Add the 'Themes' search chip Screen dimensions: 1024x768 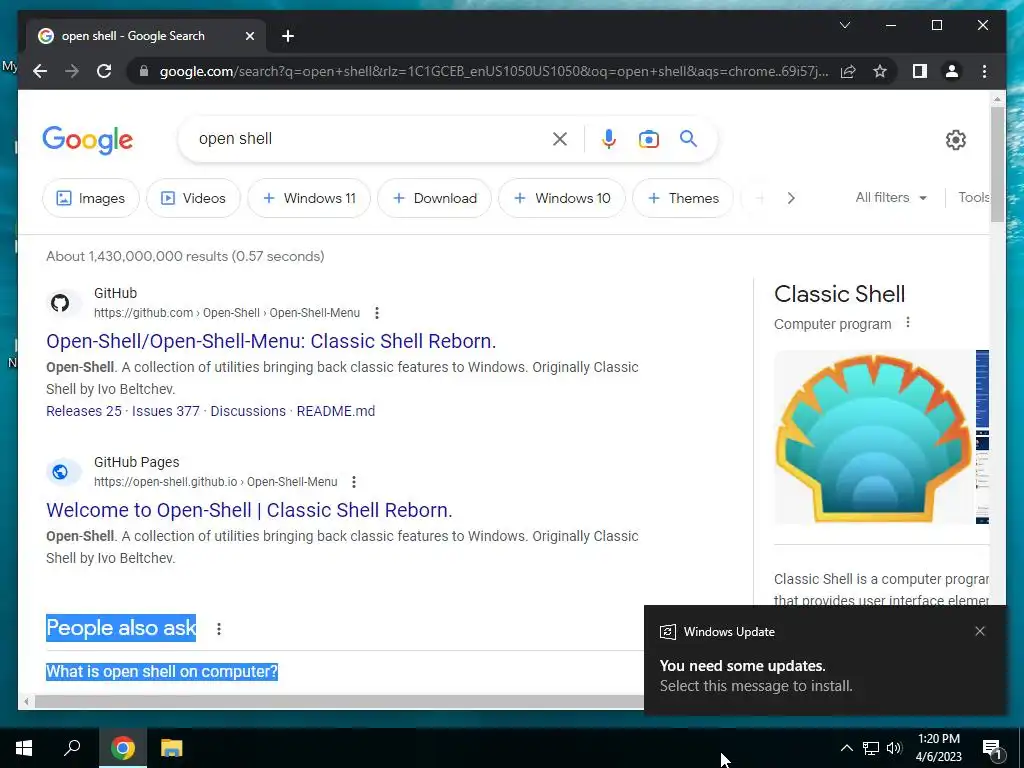click(682, 198)
